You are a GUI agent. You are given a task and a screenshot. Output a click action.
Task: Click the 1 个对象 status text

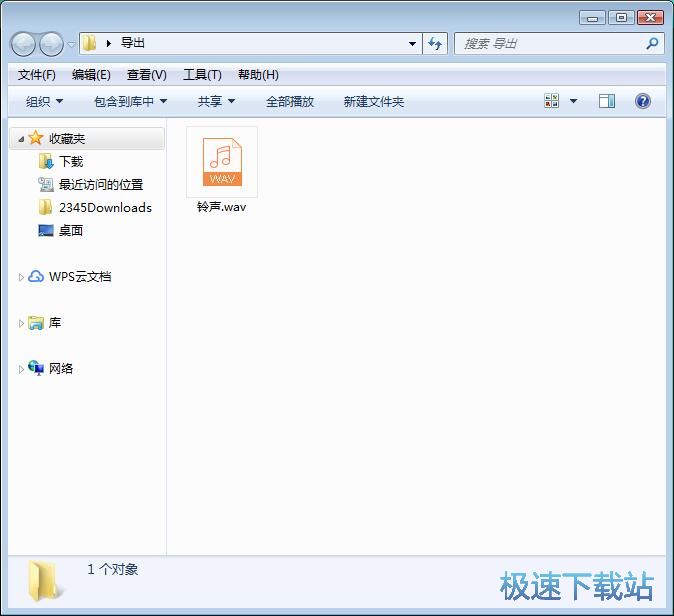pyautogui.click(x=113, y=570)
